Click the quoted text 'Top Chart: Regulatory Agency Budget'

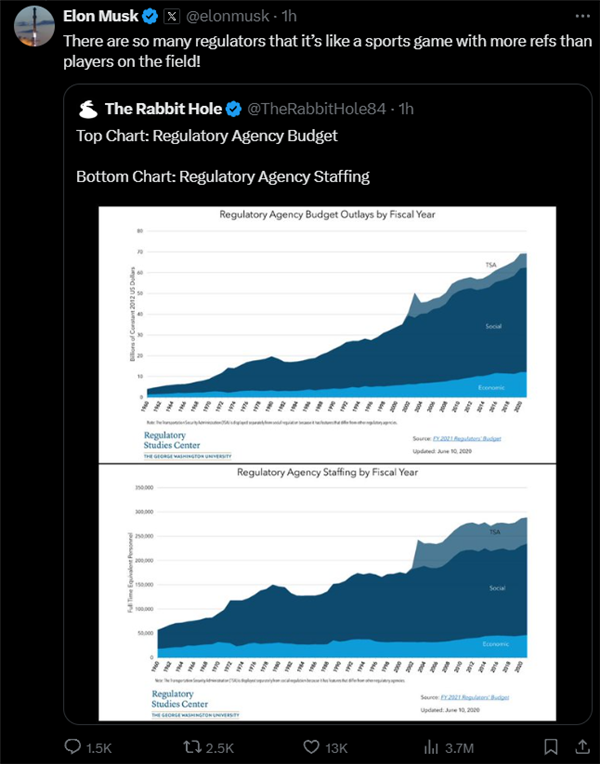[206, 136]
